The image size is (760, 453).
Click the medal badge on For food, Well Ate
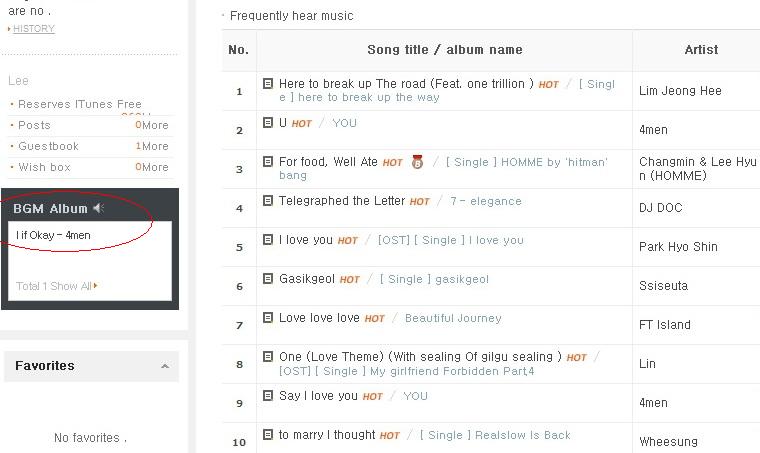417,162
